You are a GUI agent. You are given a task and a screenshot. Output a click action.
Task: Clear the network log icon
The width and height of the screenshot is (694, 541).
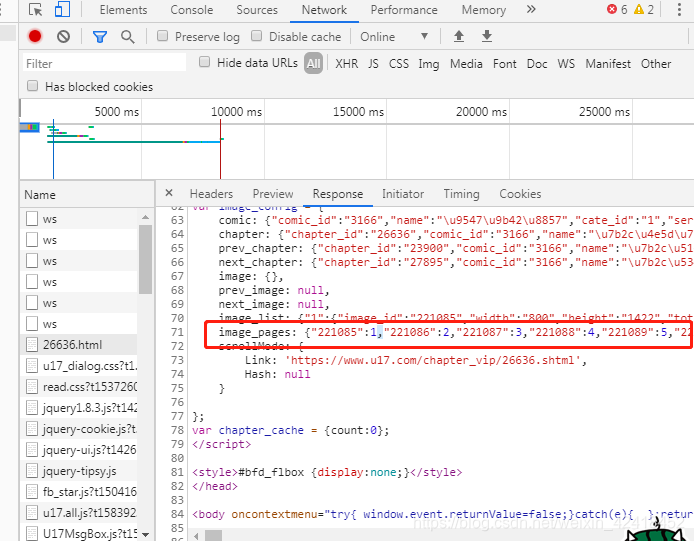63,36
